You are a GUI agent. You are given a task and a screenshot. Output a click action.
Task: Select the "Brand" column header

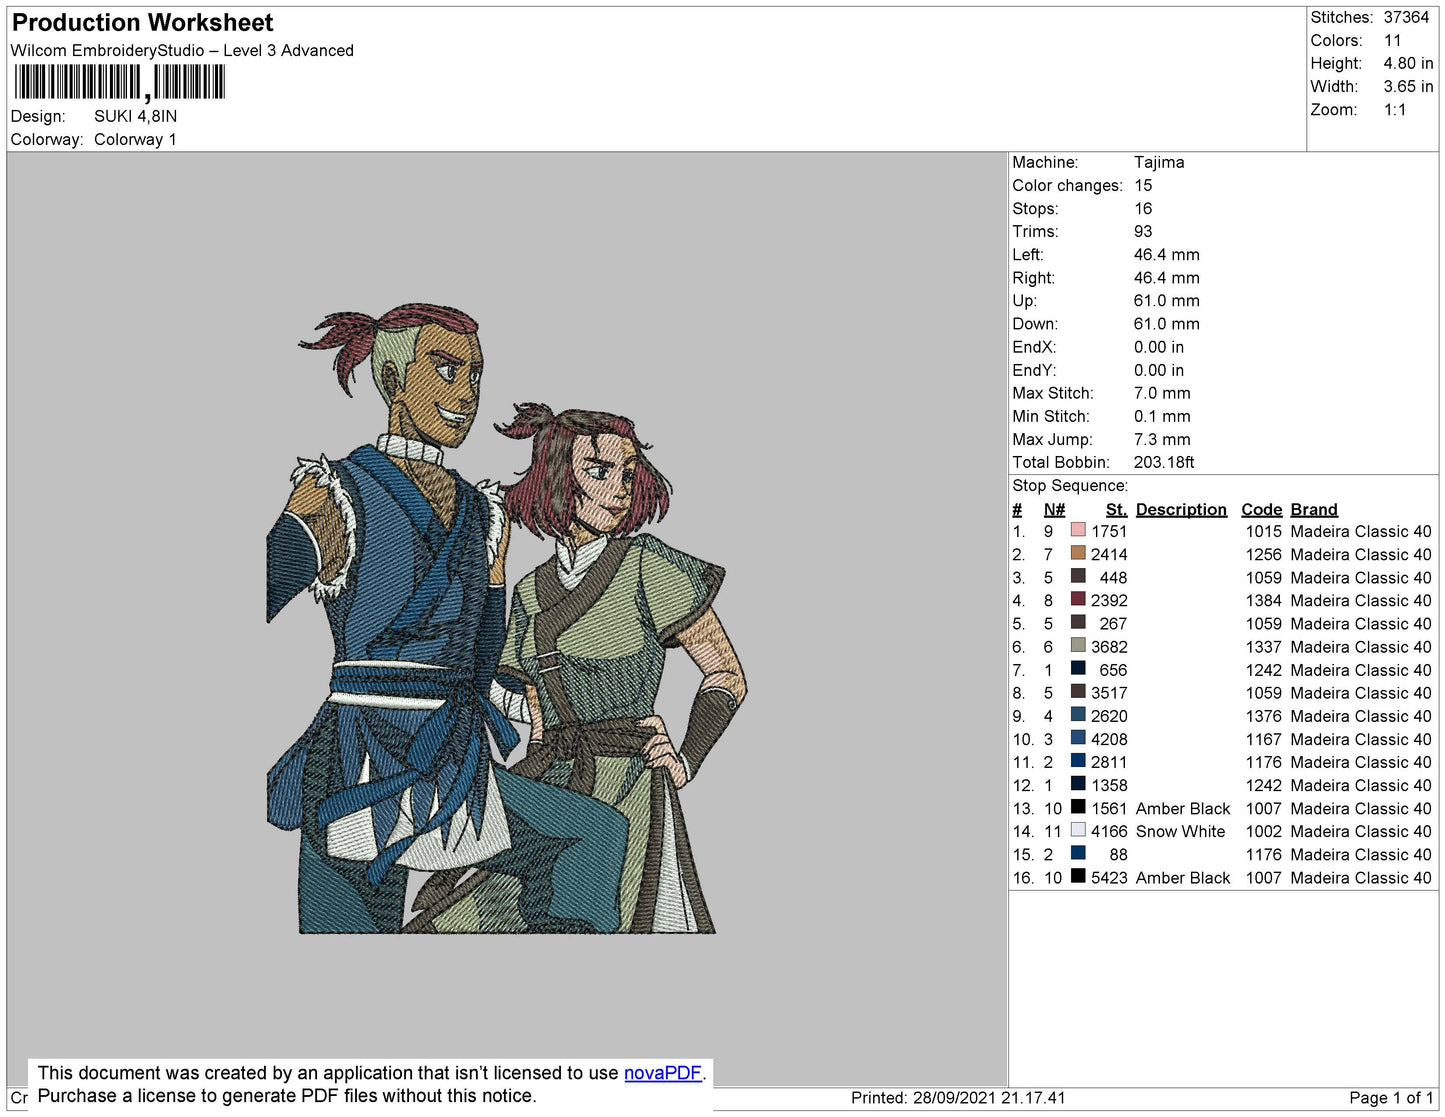[x=1314, y=510]
